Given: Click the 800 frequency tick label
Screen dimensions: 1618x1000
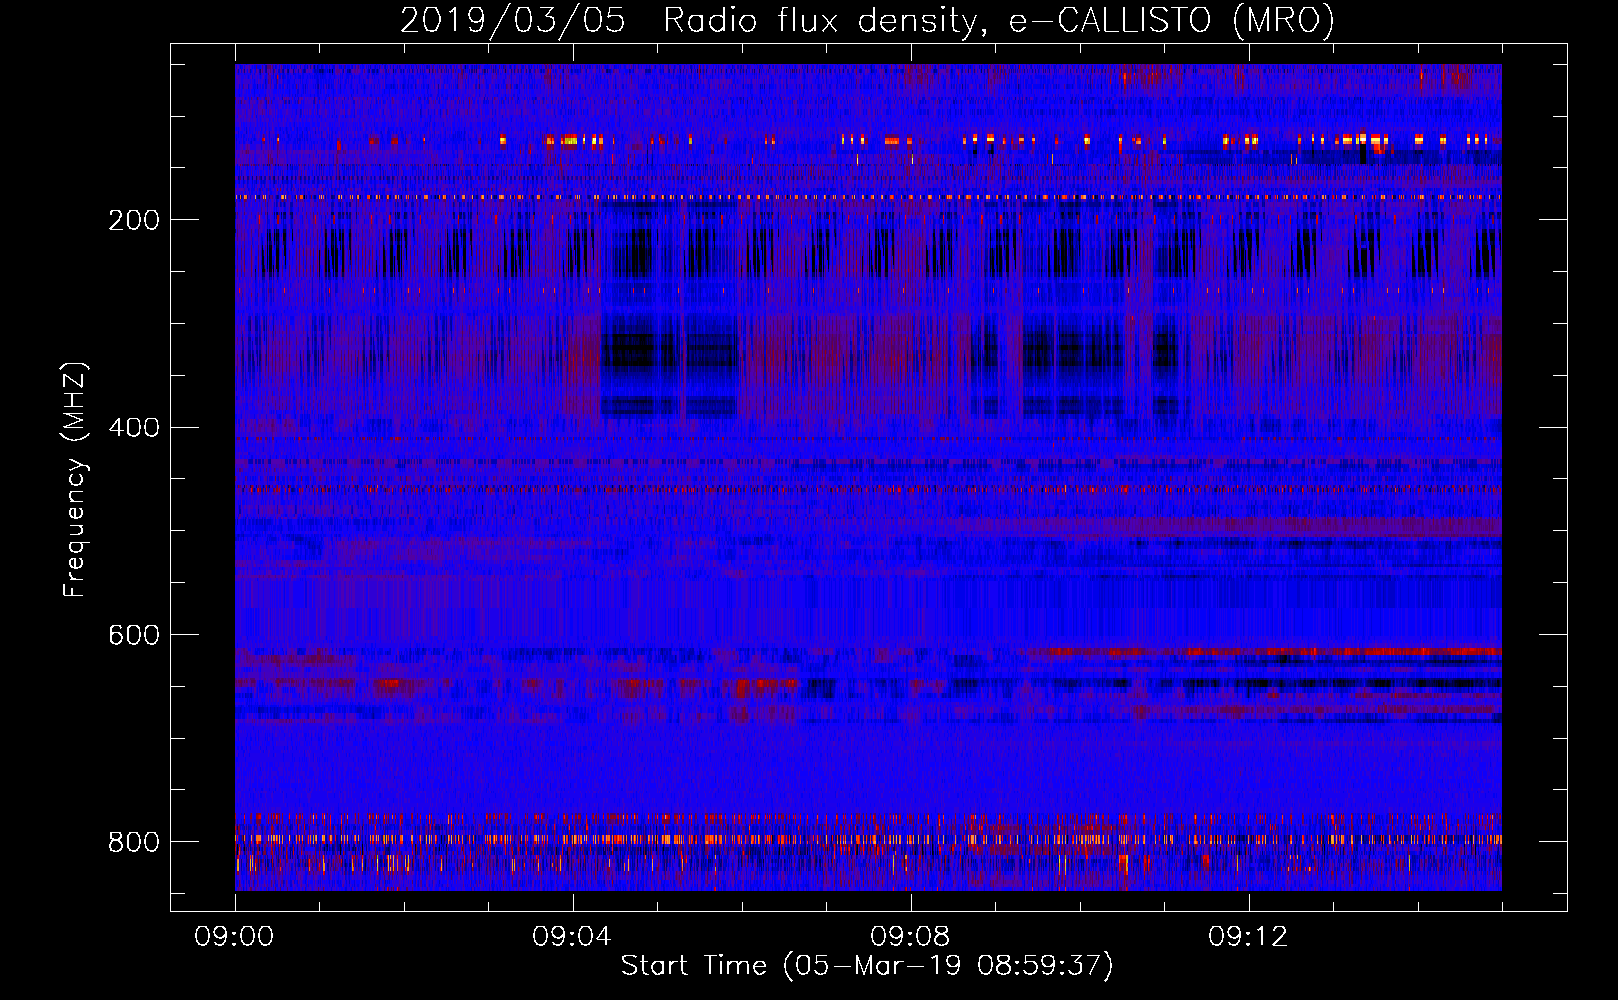Looking at the screenshot, I should point(134,842).
